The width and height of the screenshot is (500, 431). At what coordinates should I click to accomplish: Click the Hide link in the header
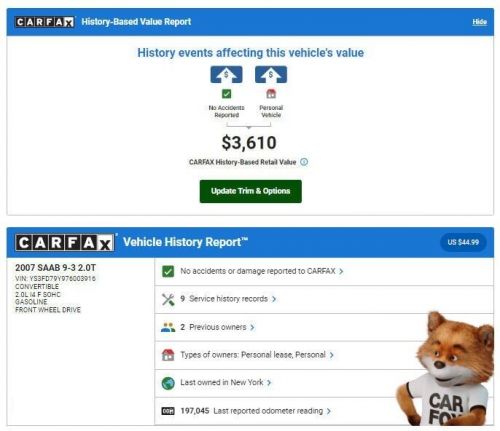(x=479, y=22)
